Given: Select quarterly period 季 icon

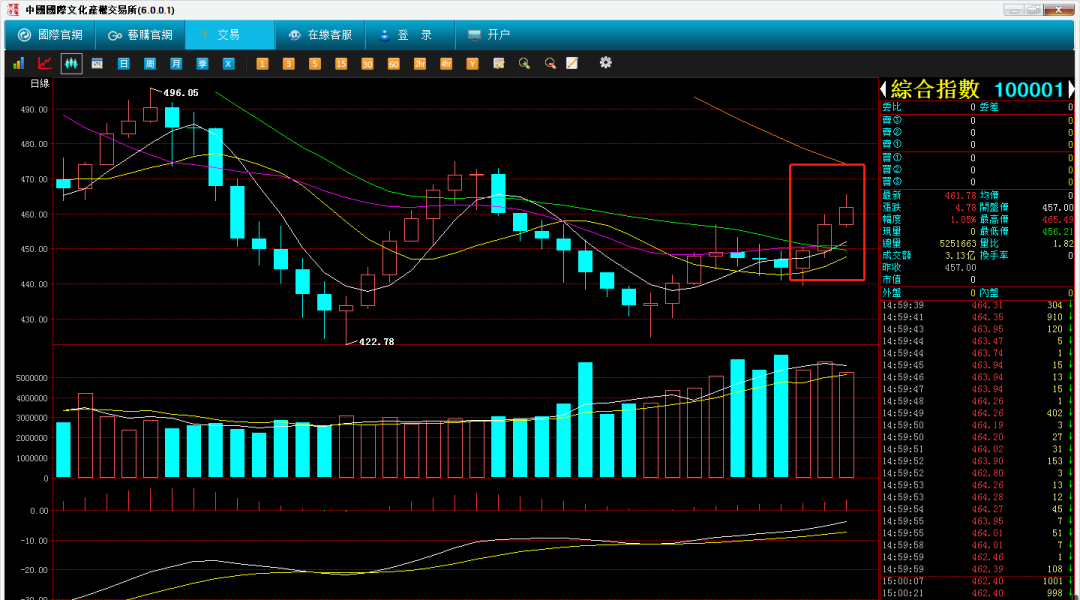Looking at the screenshot, I should [202, 63].
